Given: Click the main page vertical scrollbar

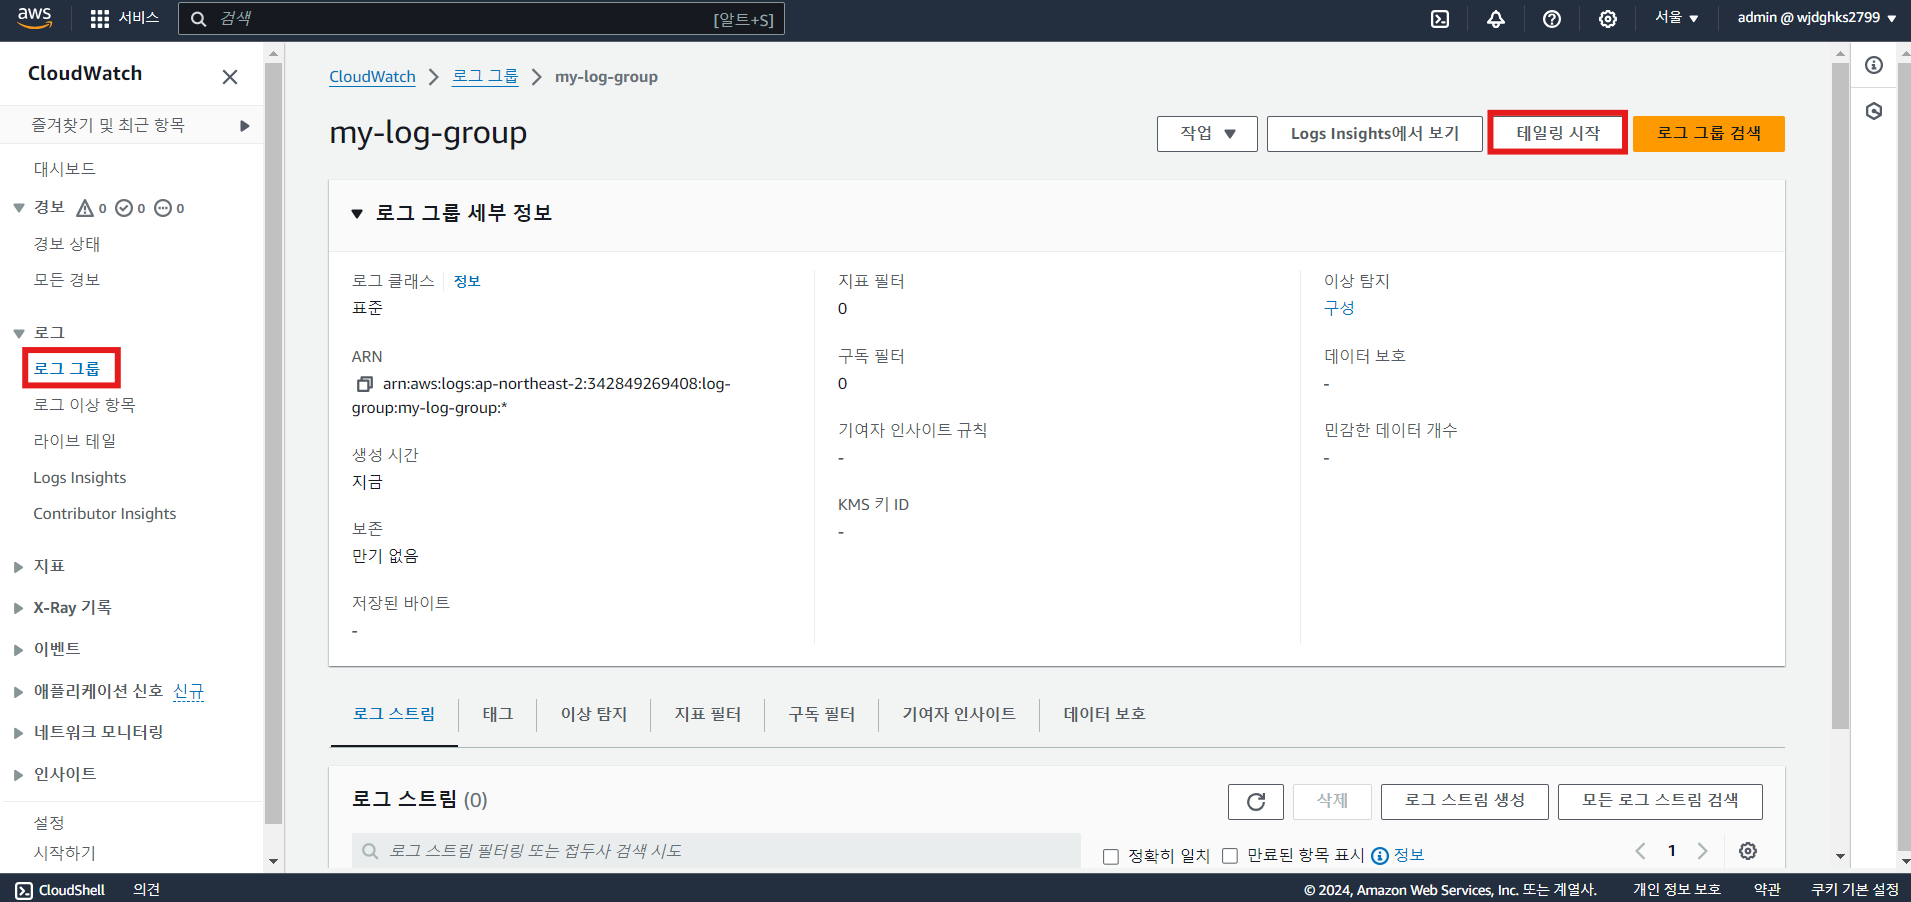Looking at the screenshot, I should (x=1840, y=396).
